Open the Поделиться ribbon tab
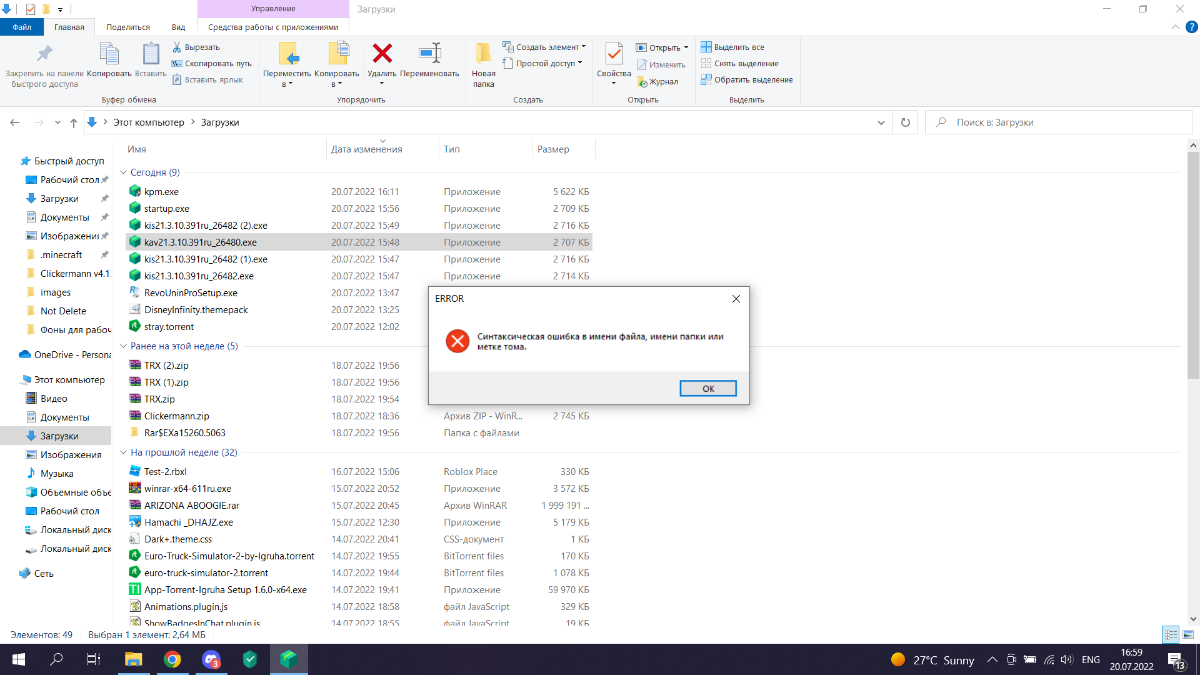This screenshot has width=1200, height=675. pos(127,27)
